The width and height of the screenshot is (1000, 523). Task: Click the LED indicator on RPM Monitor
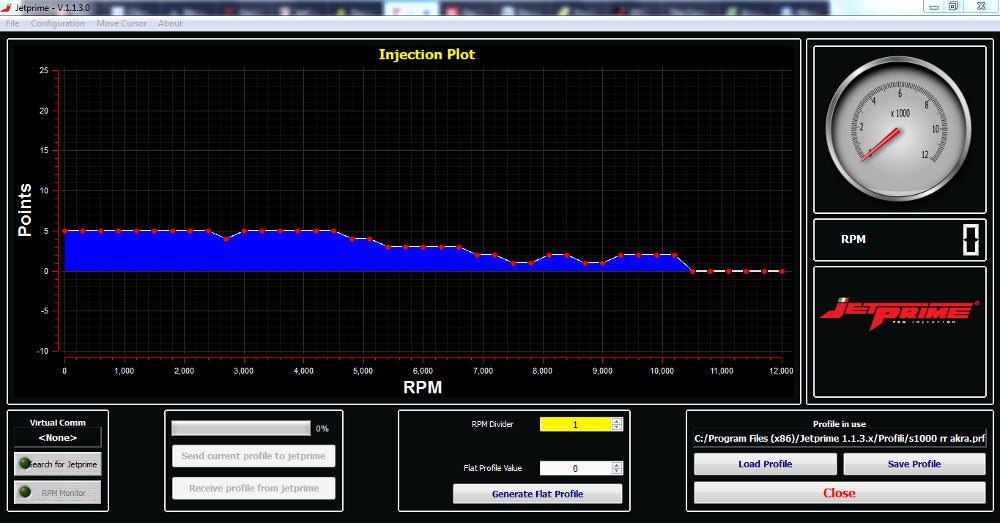(x=23, y=492)
